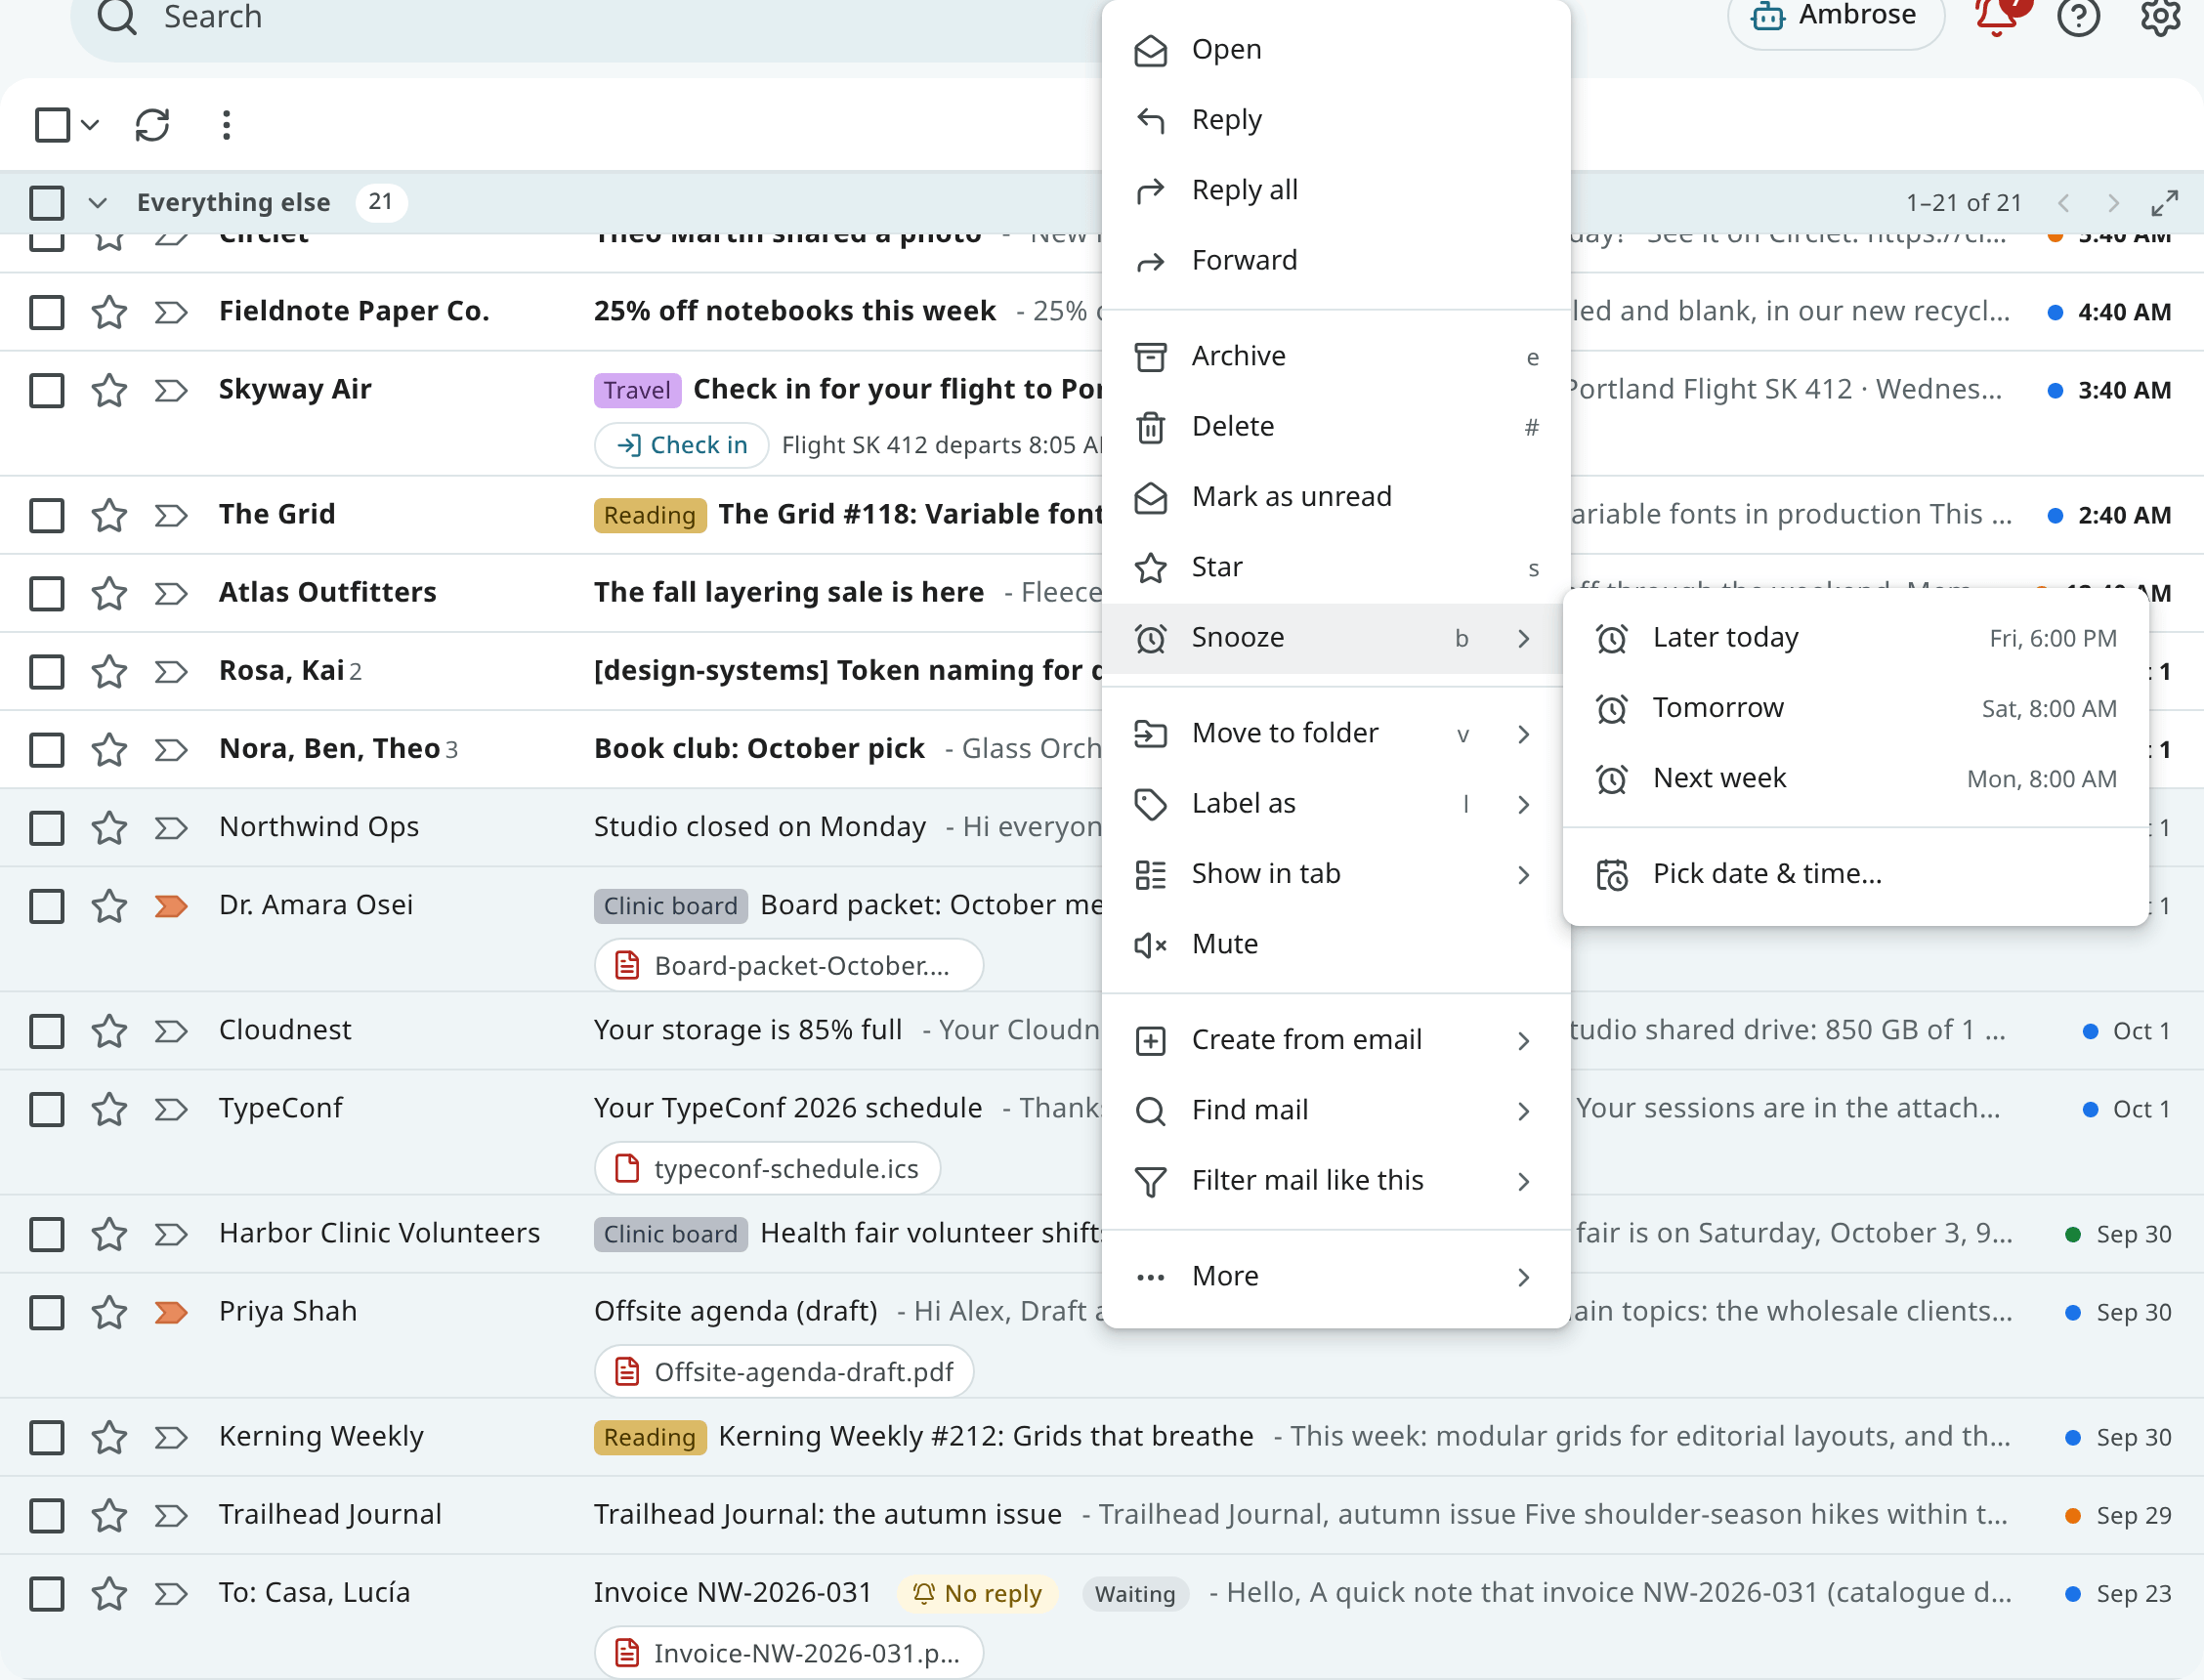The height and width of the screenshot is (1680, 2204).
Task: Star the Fieldnote Paper Co. email
Action: click(x=109, y=312)
